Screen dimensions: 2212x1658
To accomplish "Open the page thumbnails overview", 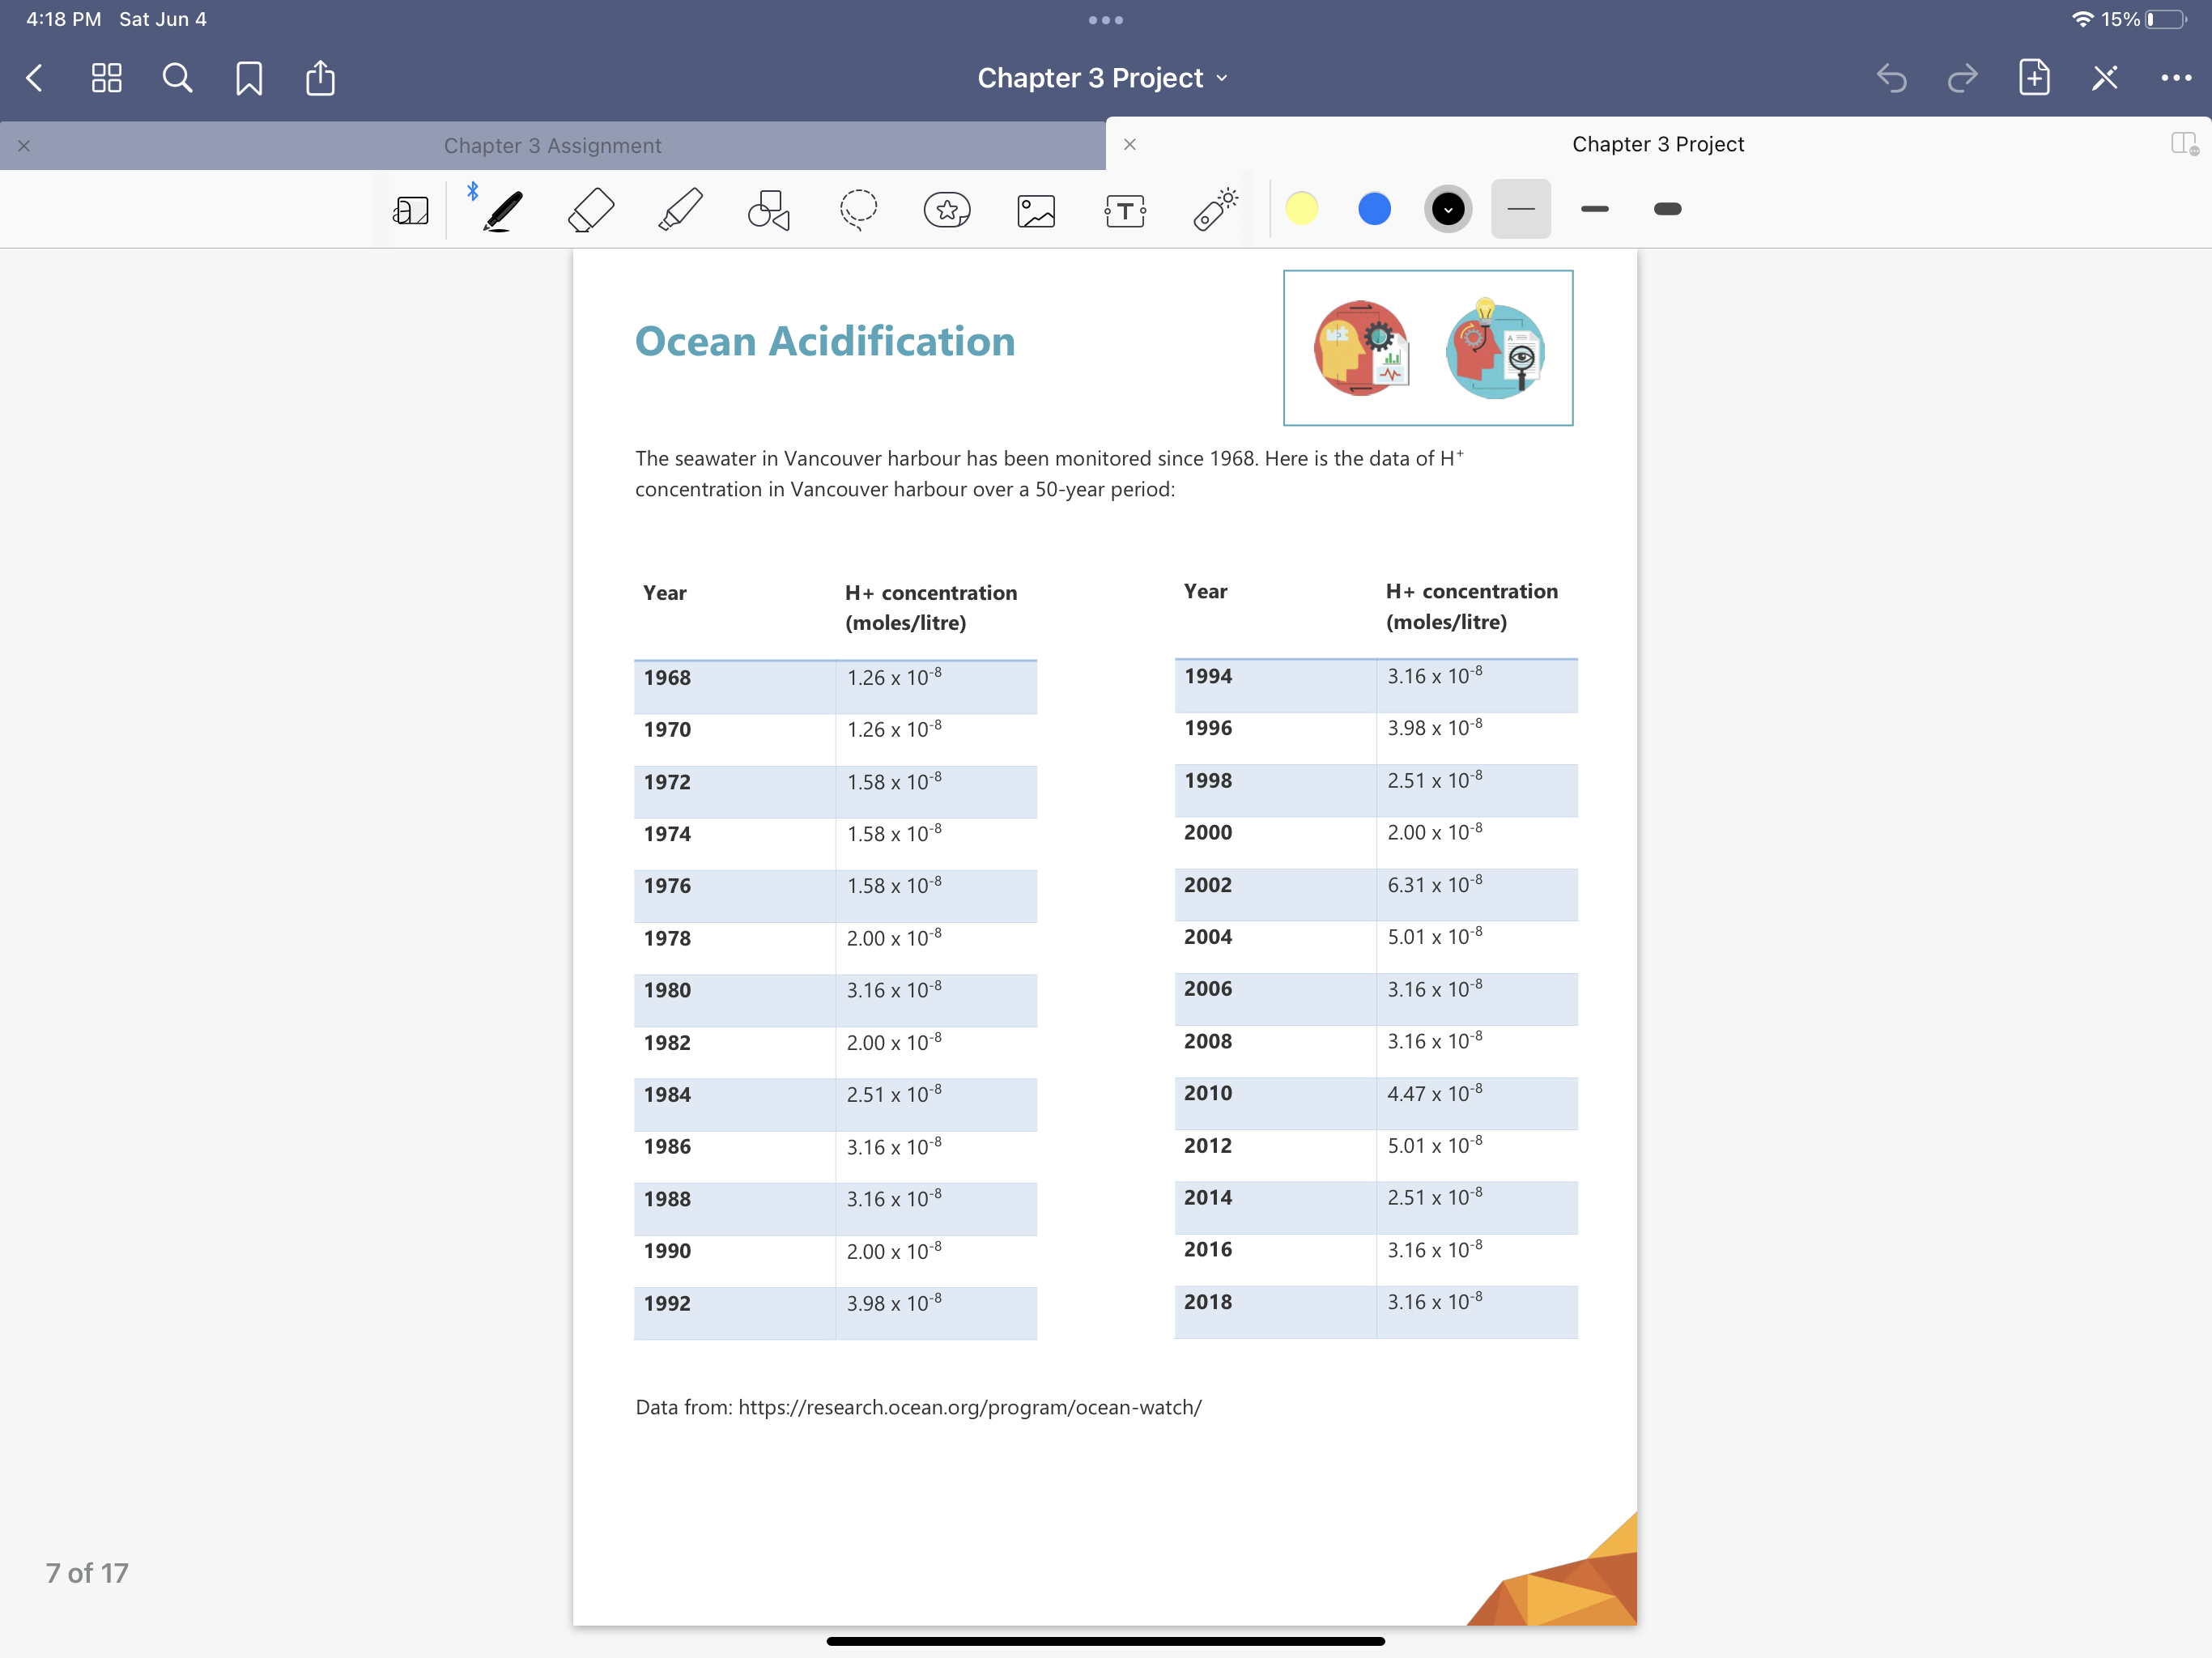I will 107,78.
